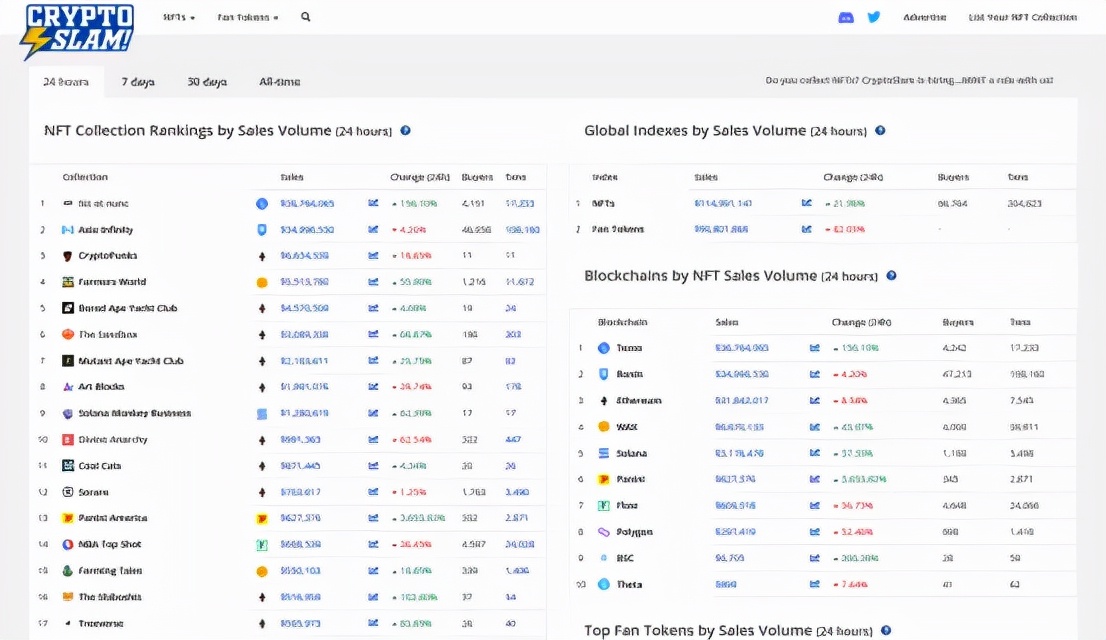
Task: Open sales chart icon for Ethereum blockchain
Action: (814, 401)
